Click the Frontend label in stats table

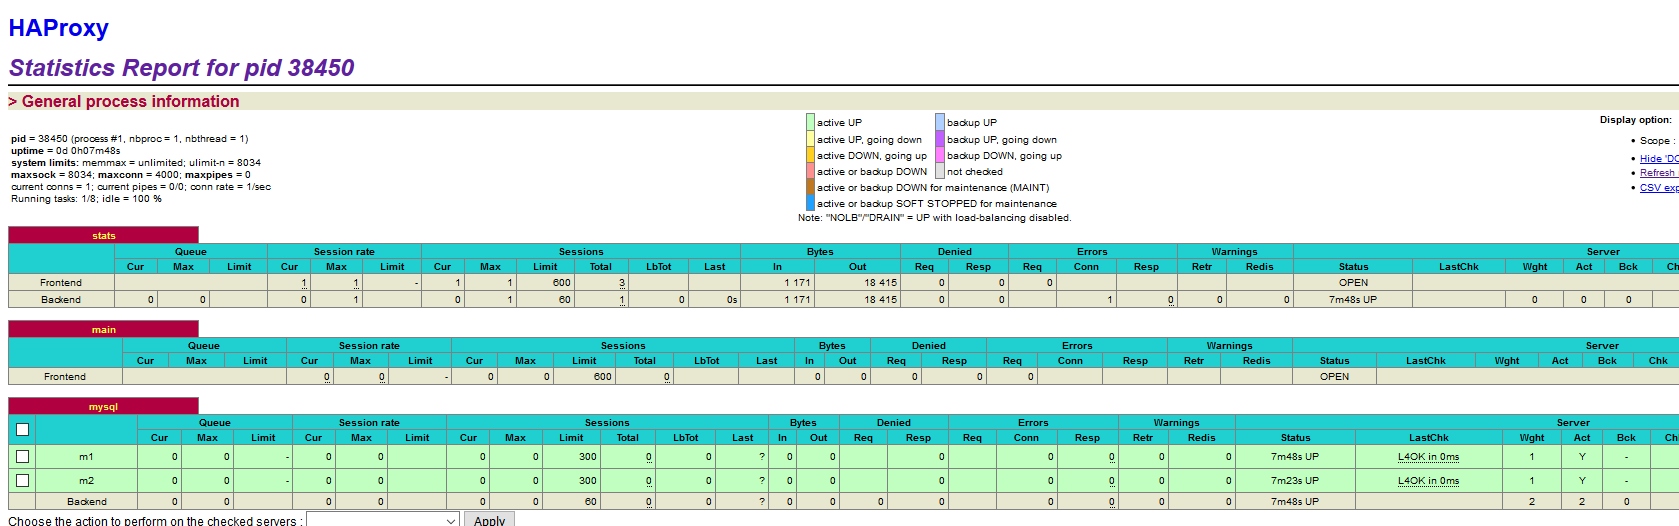(x=61, y=283)
